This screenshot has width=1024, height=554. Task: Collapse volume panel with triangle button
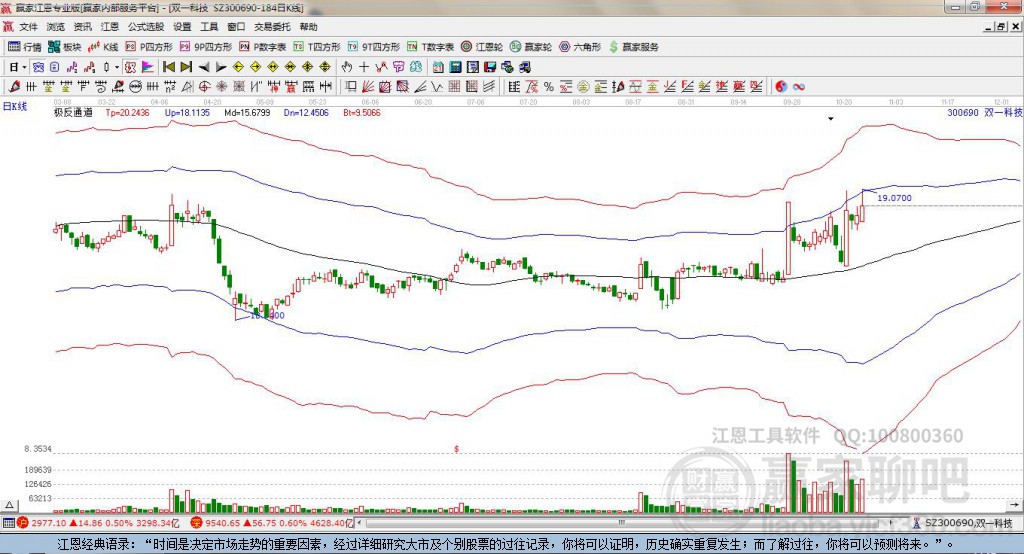pos(9,504)
